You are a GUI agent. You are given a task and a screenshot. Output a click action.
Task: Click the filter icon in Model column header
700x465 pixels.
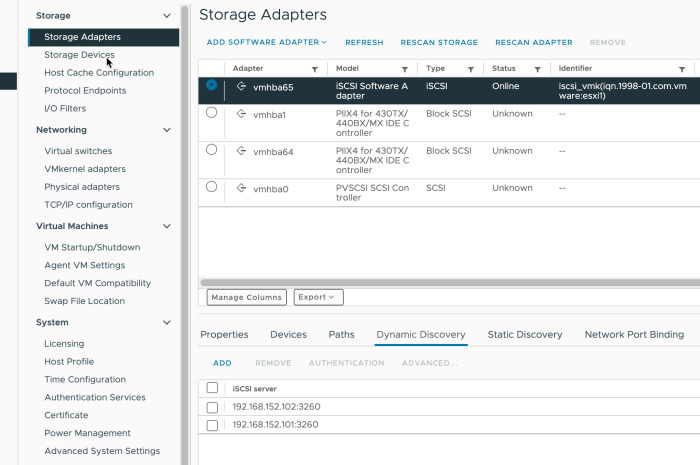click(404, 69)
